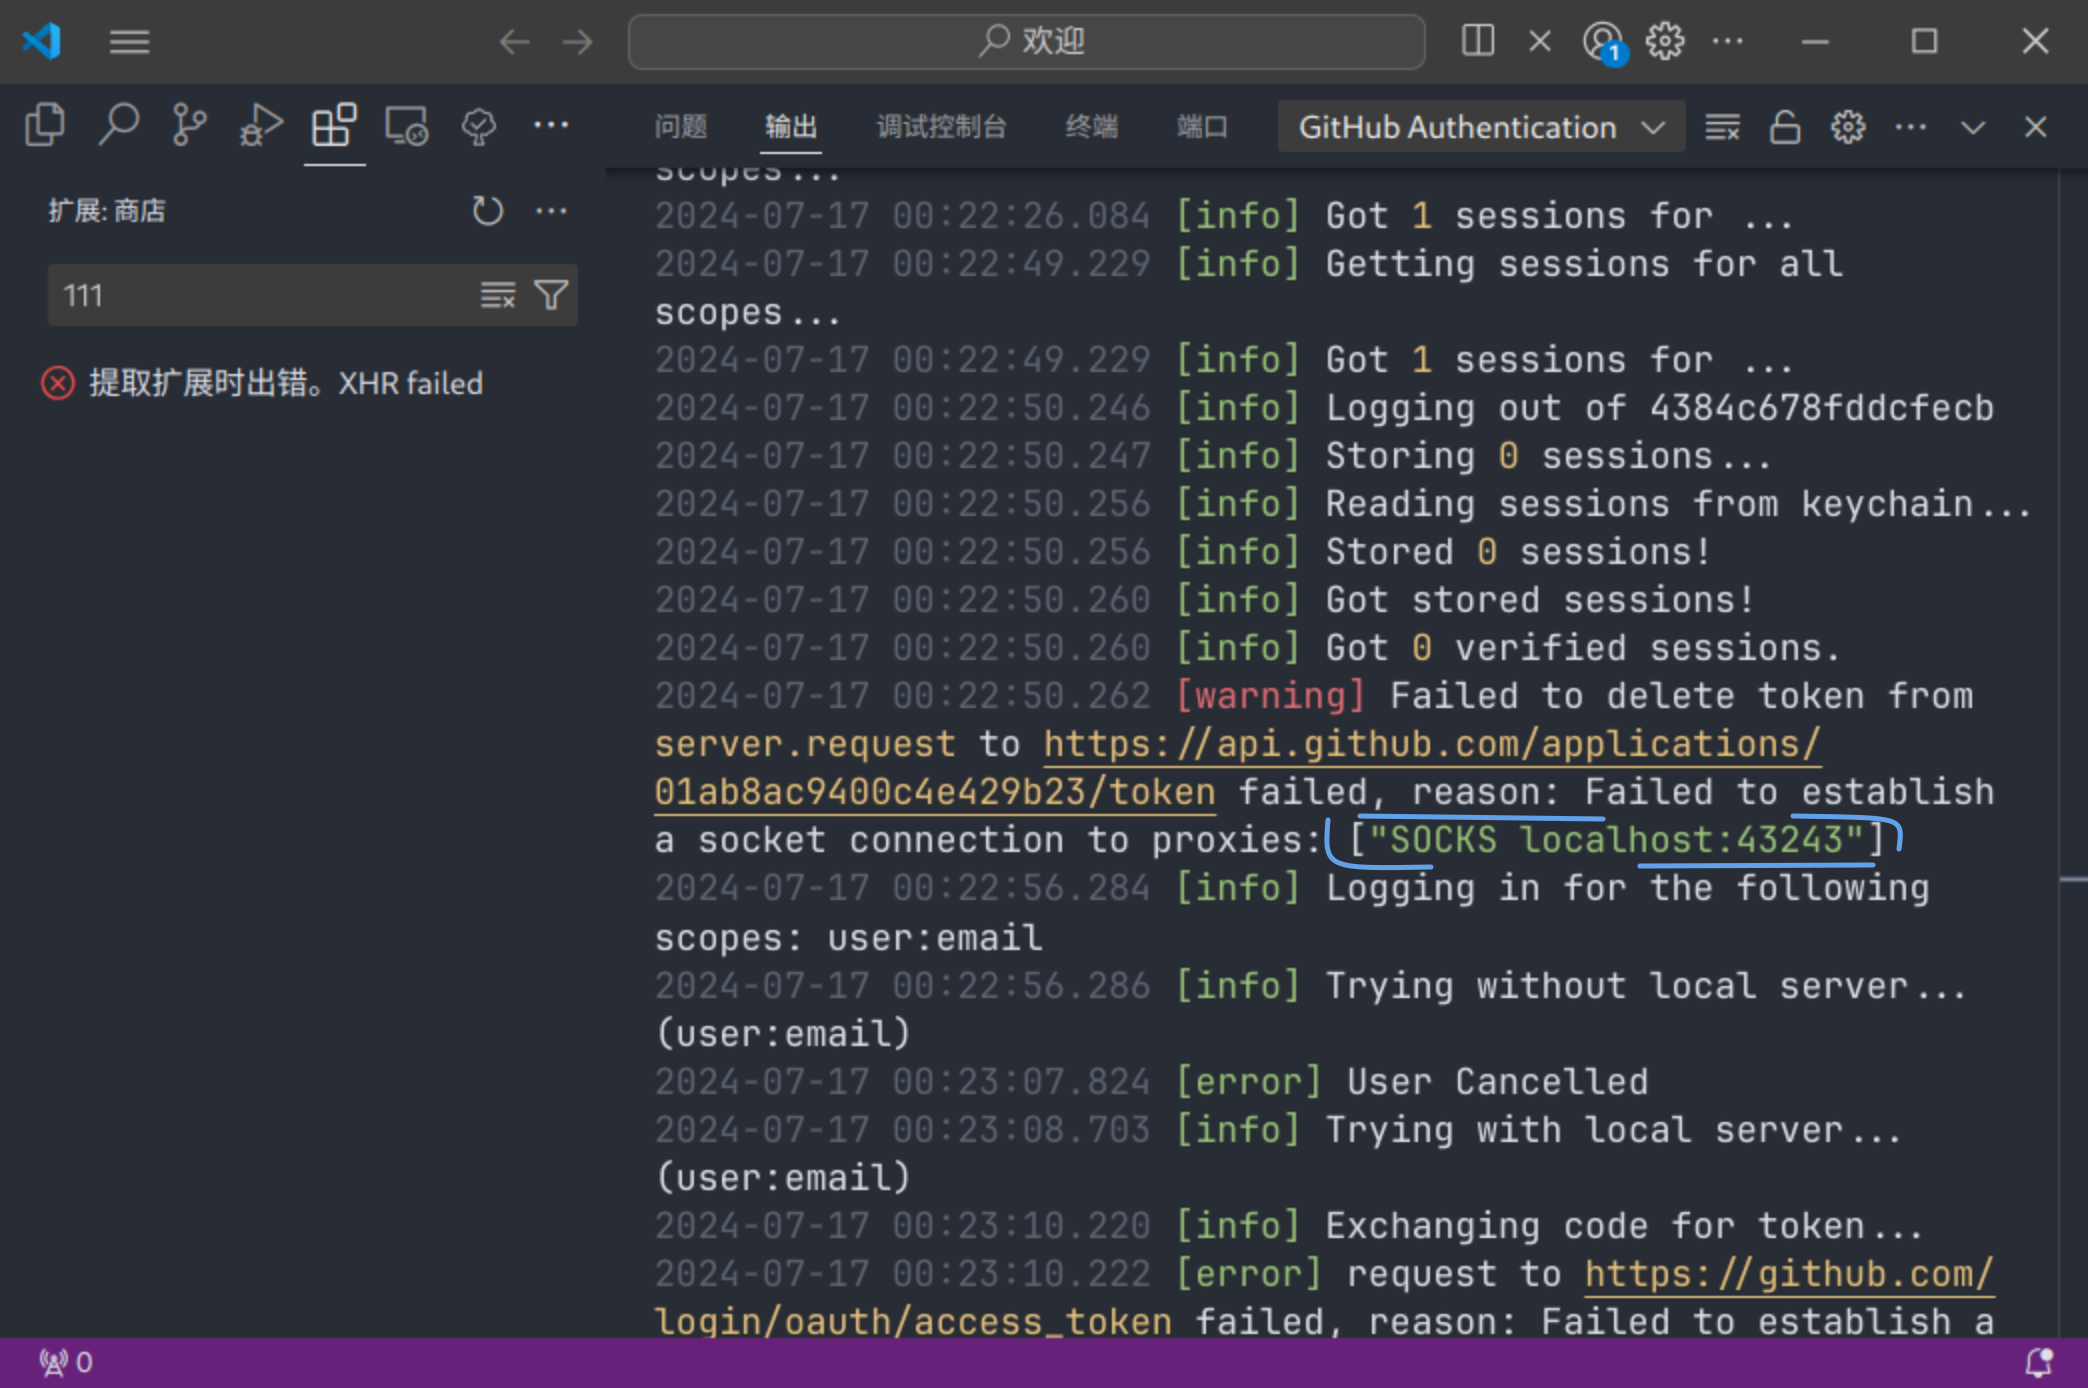The image size is (2088, 1388).
Task: Open the 终端 tab
Action: (1092, 127)
